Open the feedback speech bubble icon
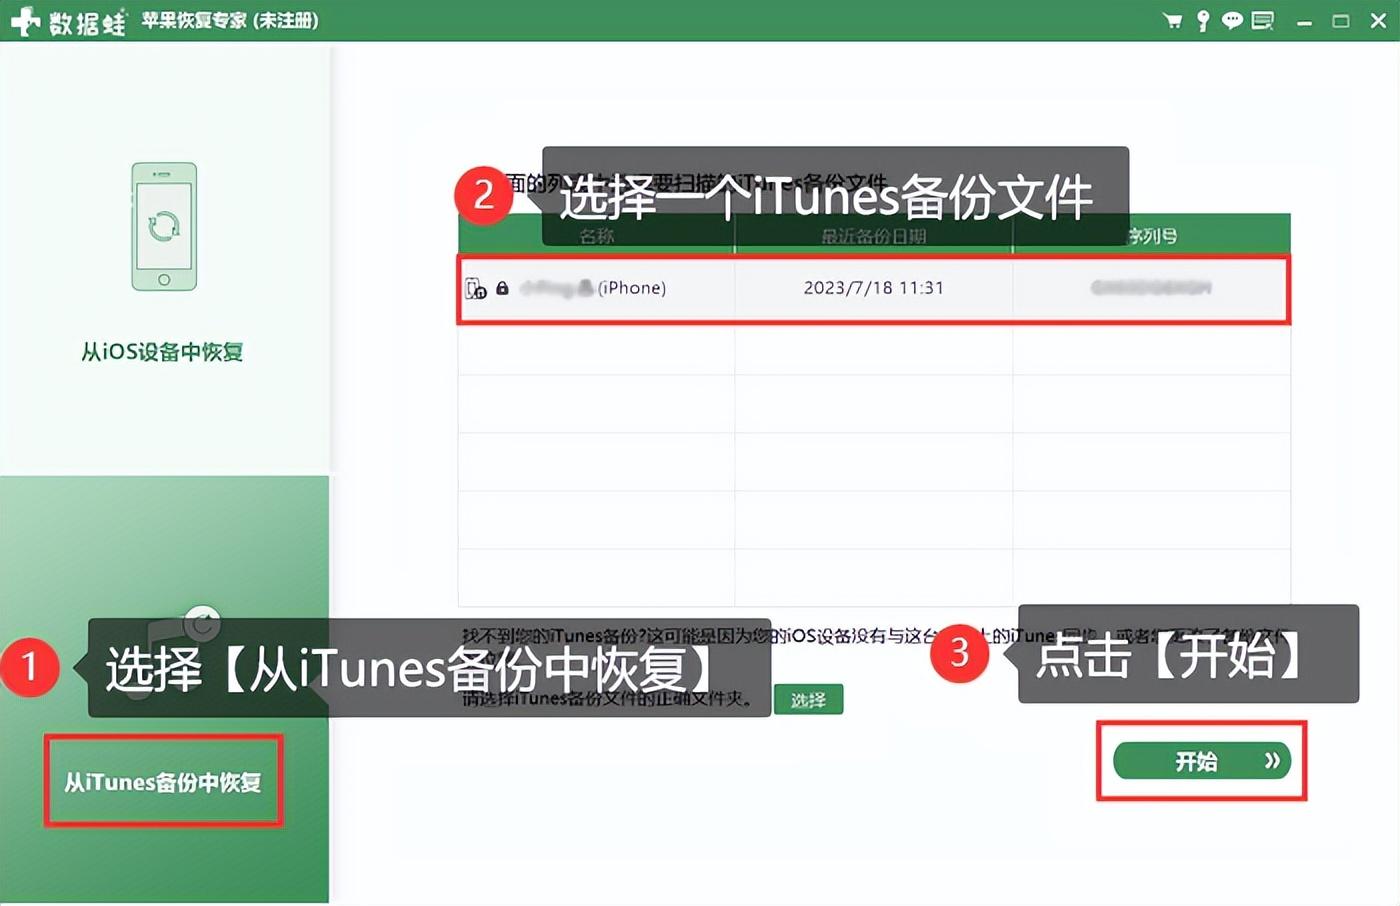1400x906 pixels. point(1232,20)
